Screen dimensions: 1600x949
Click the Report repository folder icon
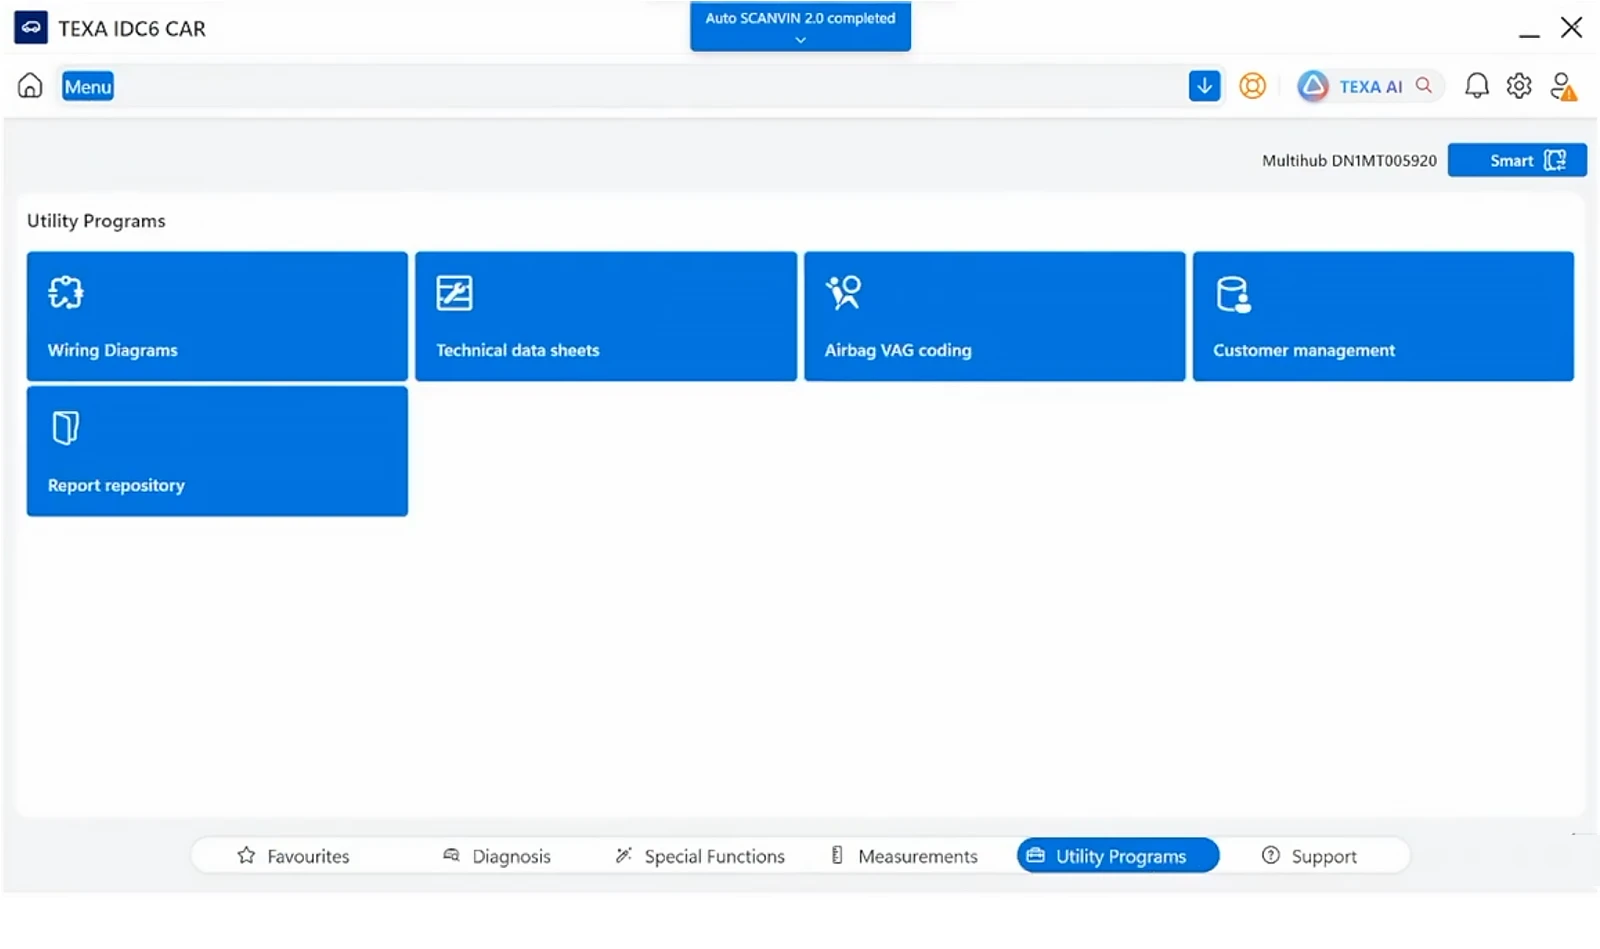pyautogui.click(x=65, y=428)
